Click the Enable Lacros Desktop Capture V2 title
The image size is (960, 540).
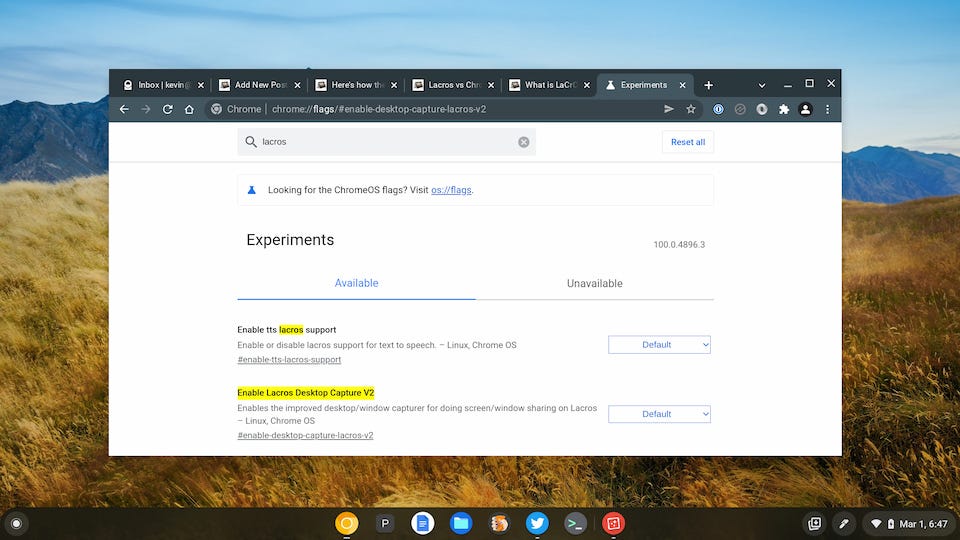pyautogui.click(x=306, y=393)
